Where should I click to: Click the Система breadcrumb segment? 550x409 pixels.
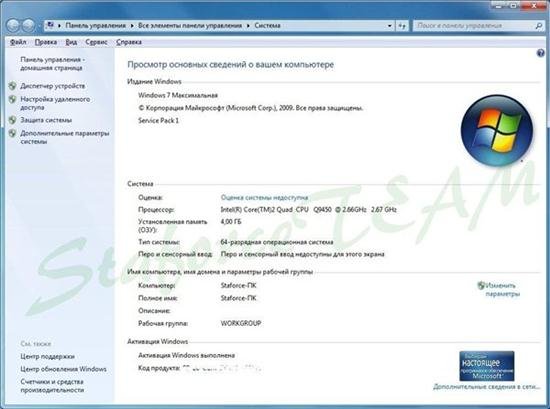(267, 26)
